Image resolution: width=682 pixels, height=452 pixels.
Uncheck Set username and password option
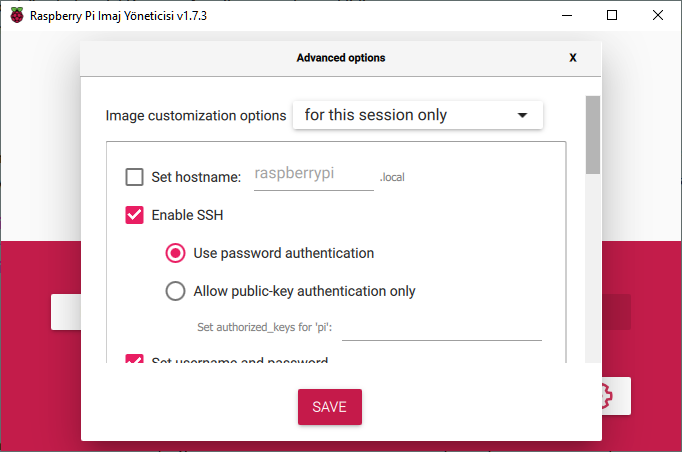[x=135, y=360]
